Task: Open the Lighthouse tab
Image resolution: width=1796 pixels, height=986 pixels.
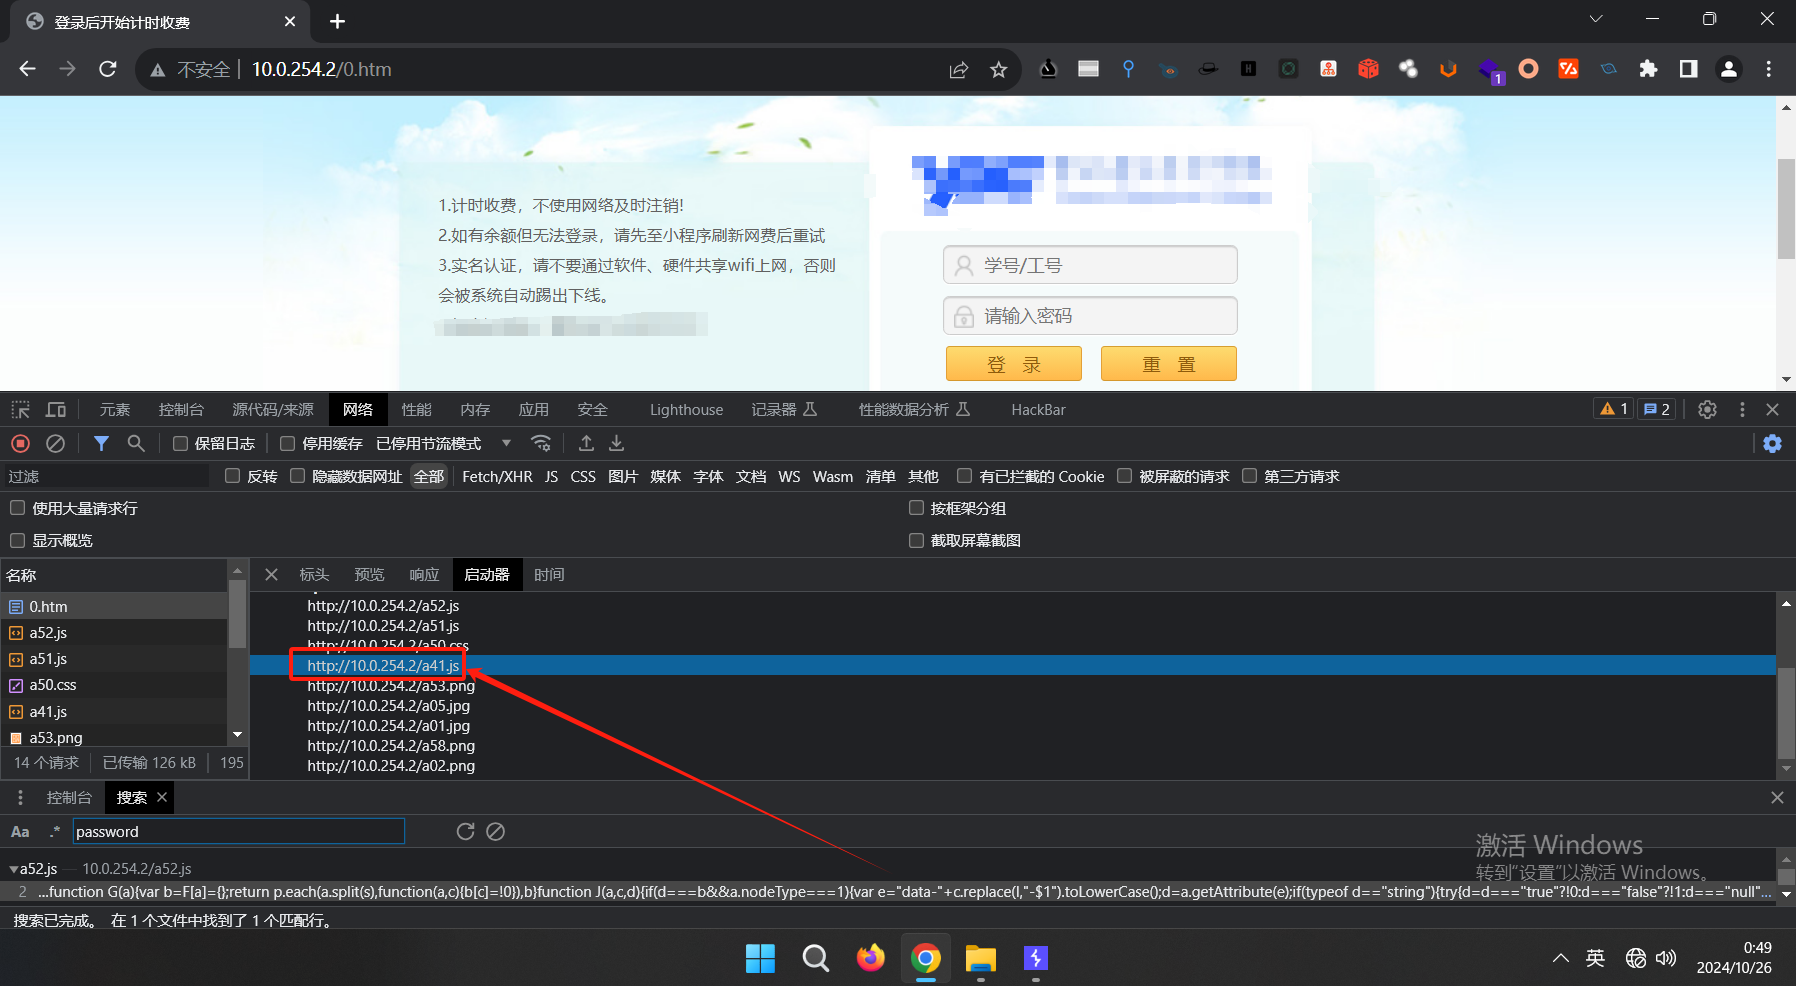Action: [x=686, y=410]
